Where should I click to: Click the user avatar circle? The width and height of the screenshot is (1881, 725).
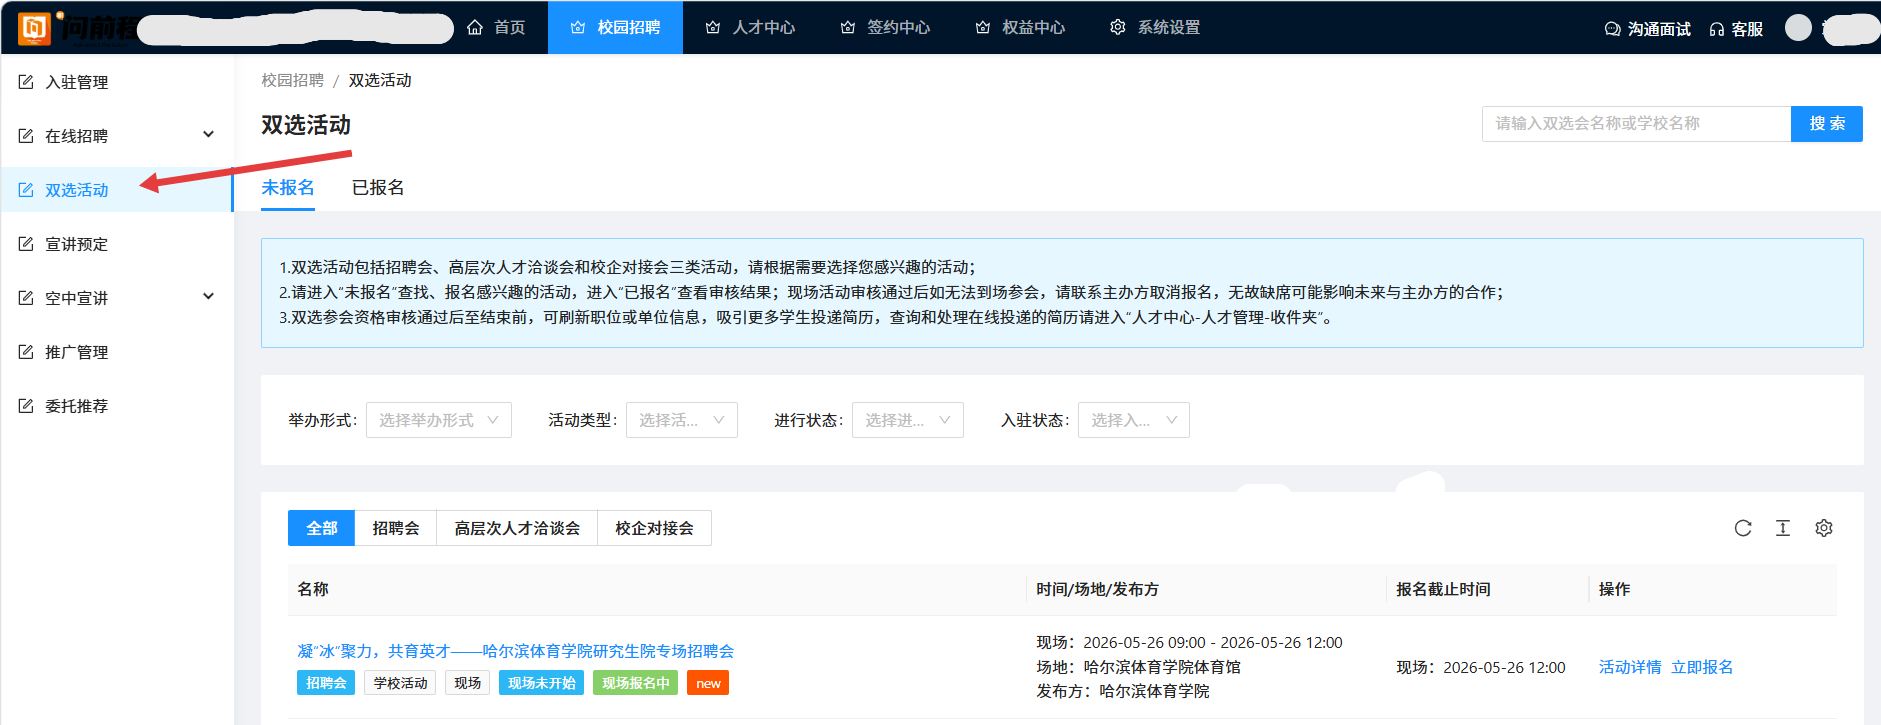[x=1798, y=28]
